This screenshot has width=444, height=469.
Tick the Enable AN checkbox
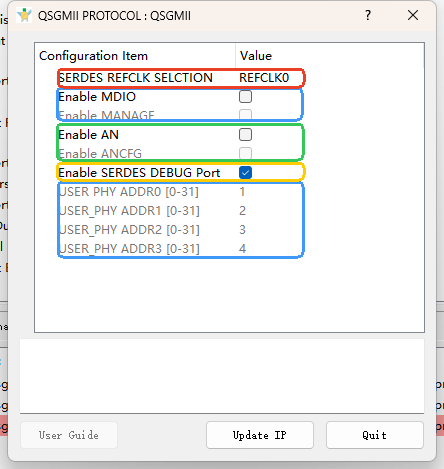pyautogui.click(x=245, y=135)
